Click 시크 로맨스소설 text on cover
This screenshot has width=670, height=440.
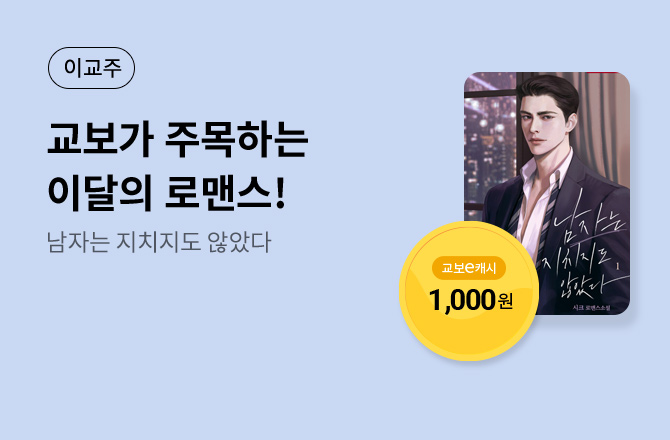591,307
